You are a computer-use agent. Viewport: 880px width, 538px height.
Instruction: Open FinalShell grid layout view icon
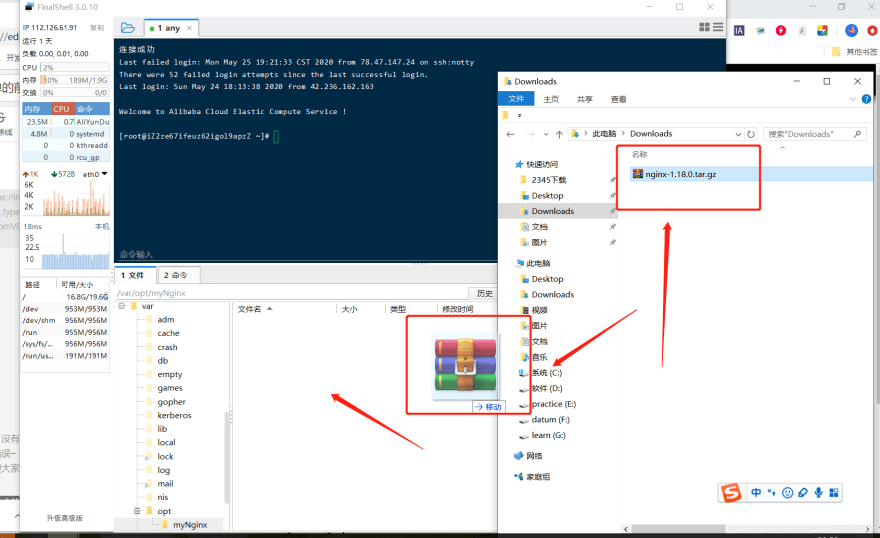pyautogui.click(x=704, y=27)
